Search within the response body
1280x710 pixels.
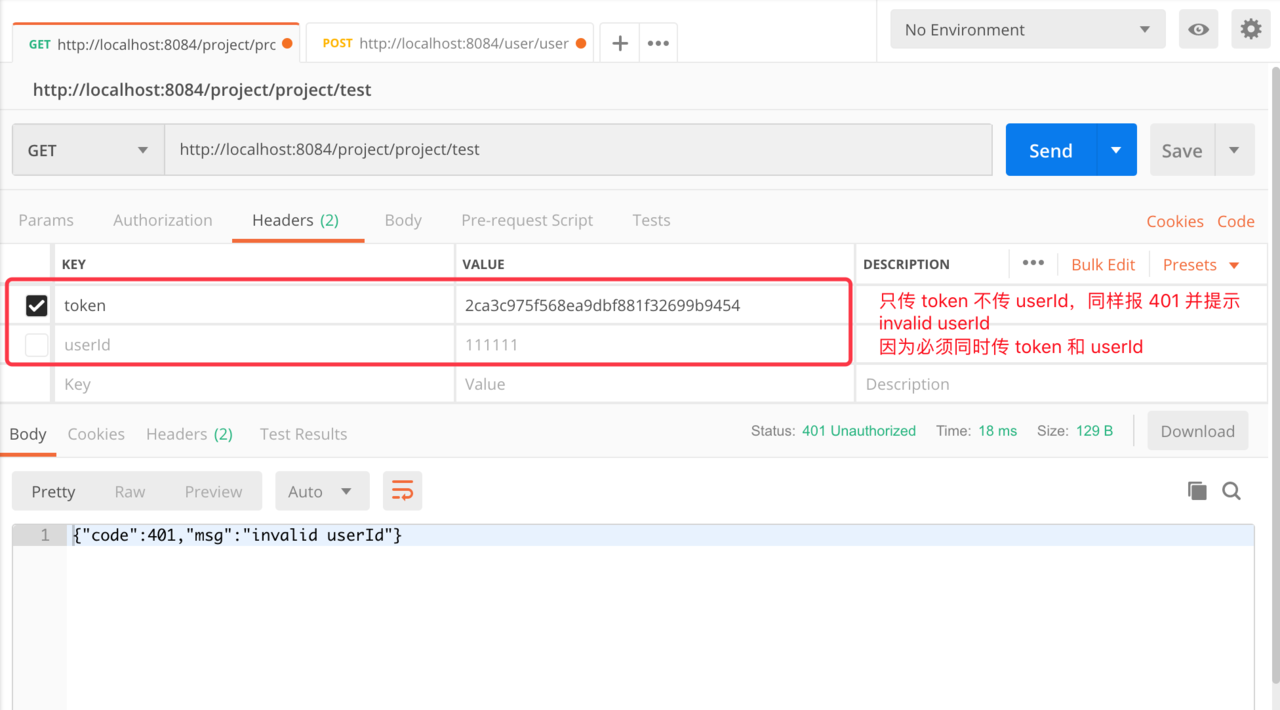(1232, 490)
